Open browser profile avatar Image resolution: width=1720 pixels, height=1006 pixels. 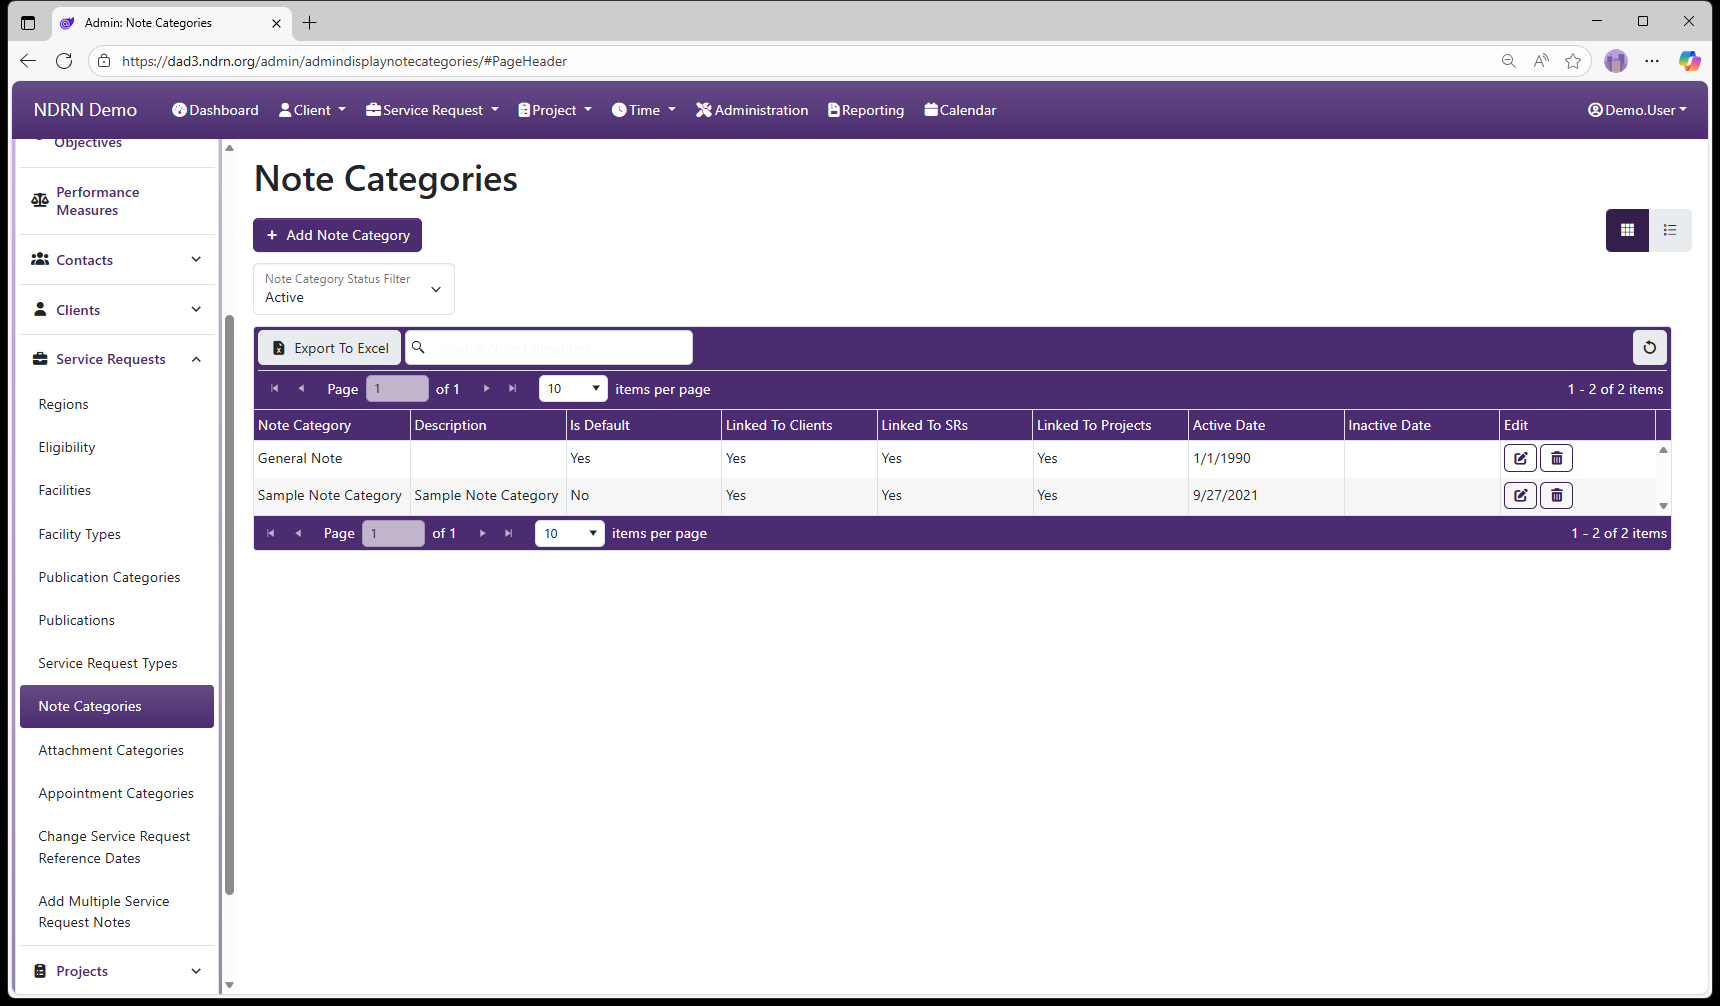pos(1616,61)
